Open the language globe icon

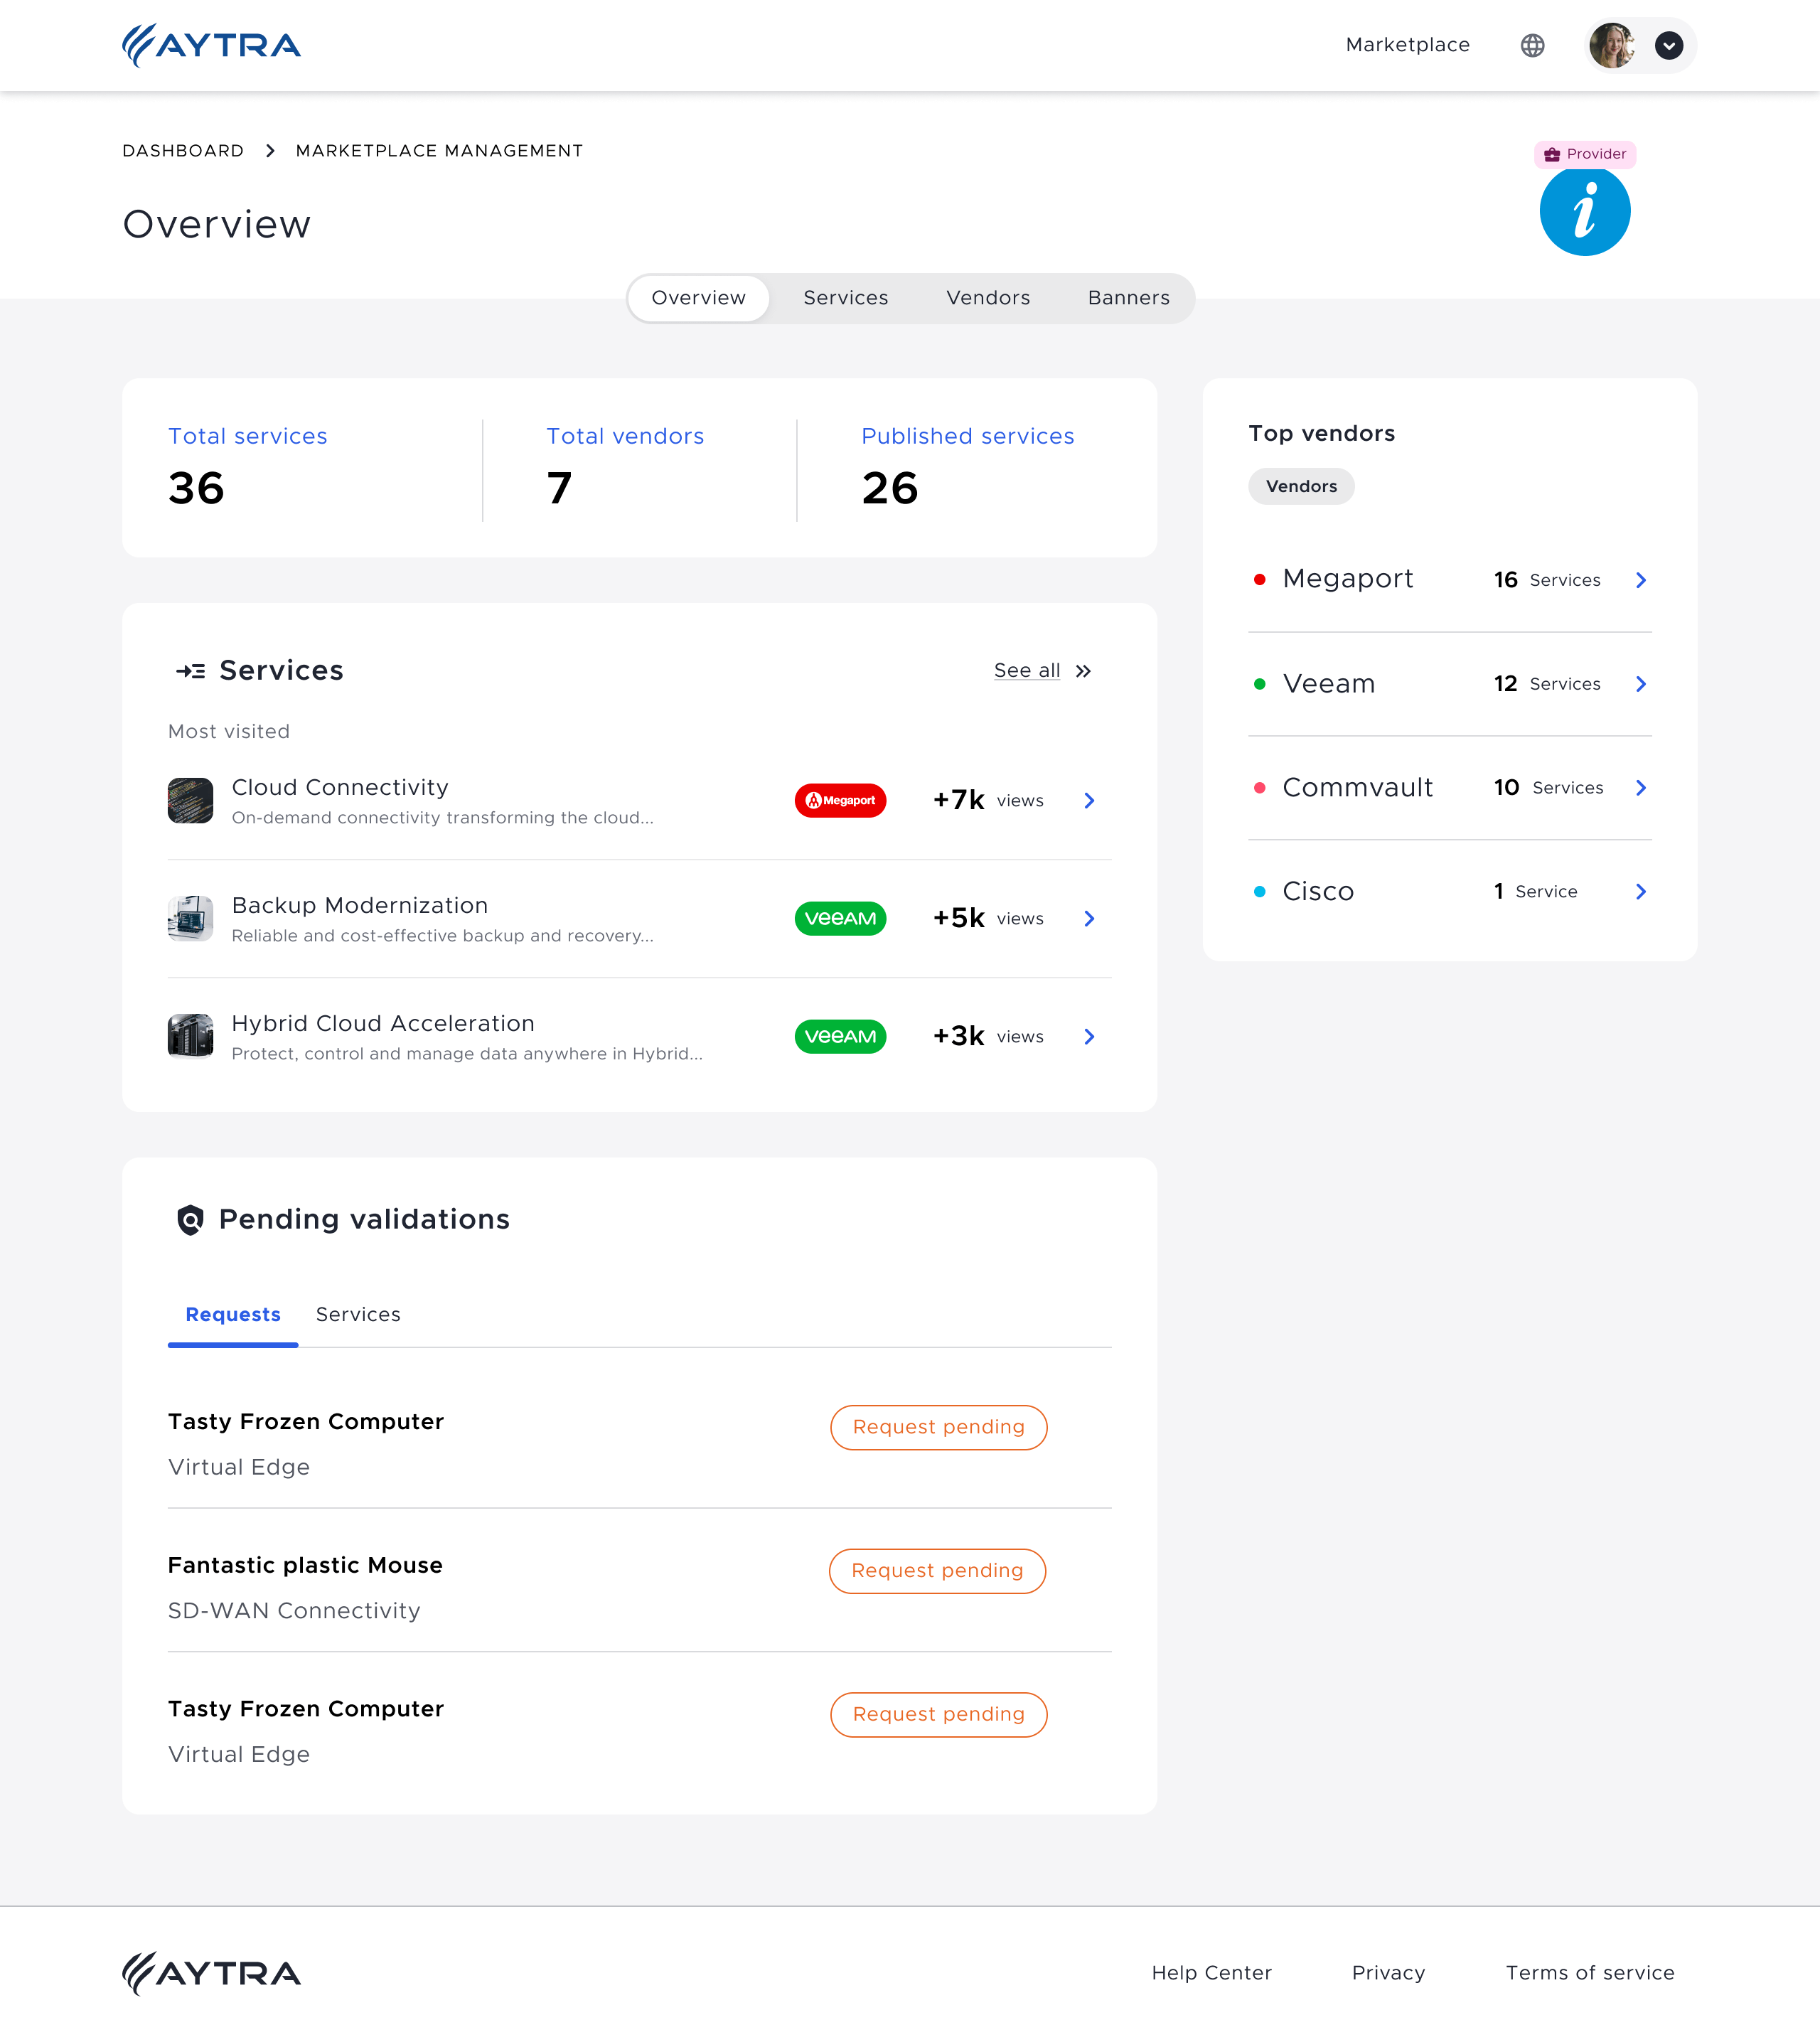point(1532,46)
